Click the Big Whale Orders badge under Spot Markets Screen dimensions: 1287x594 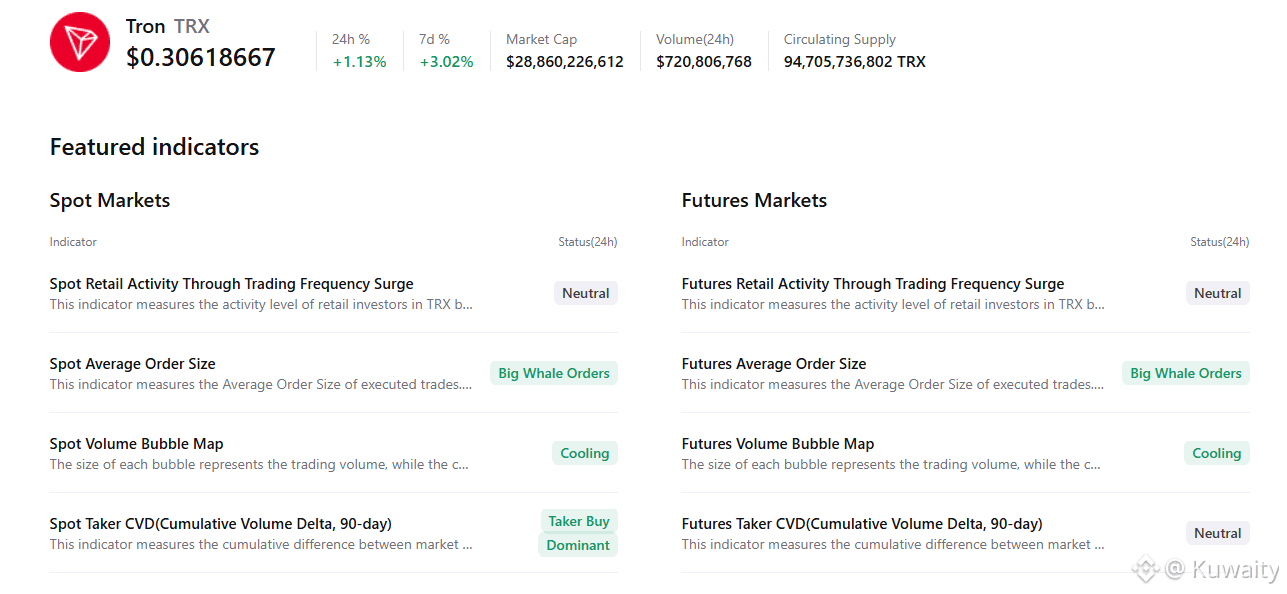[553, 373]
